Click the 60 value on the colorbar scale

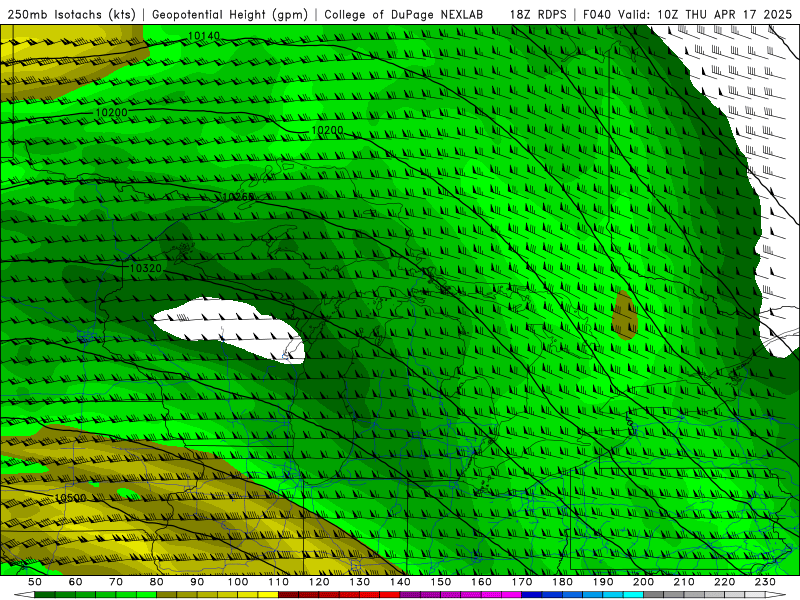click(76, 582)
